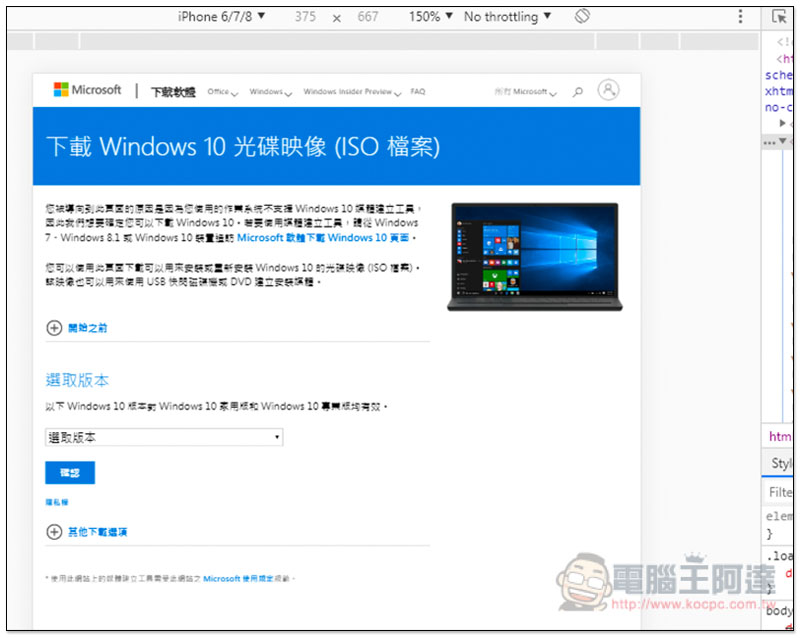Viewport: 800px width, 638px height.
Task: Expand the Windows Insider Preview menu
Action: [352, 92]
